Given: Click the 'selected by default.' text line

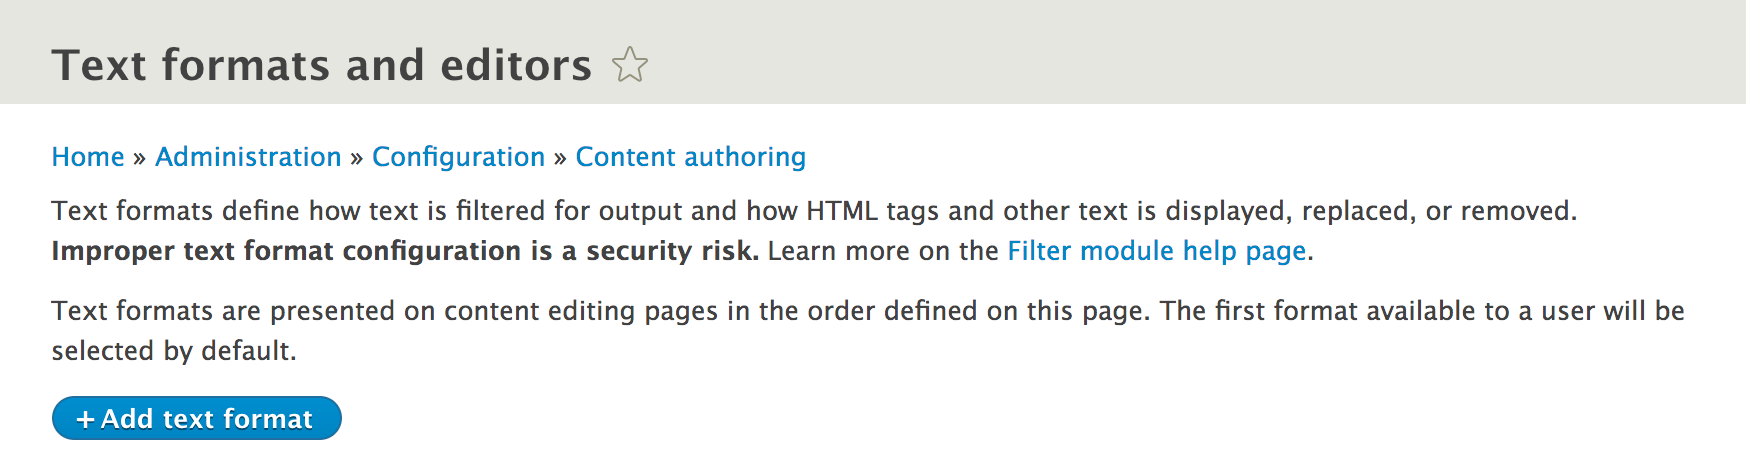Looking at the screenshot, I should click(174, 351).
